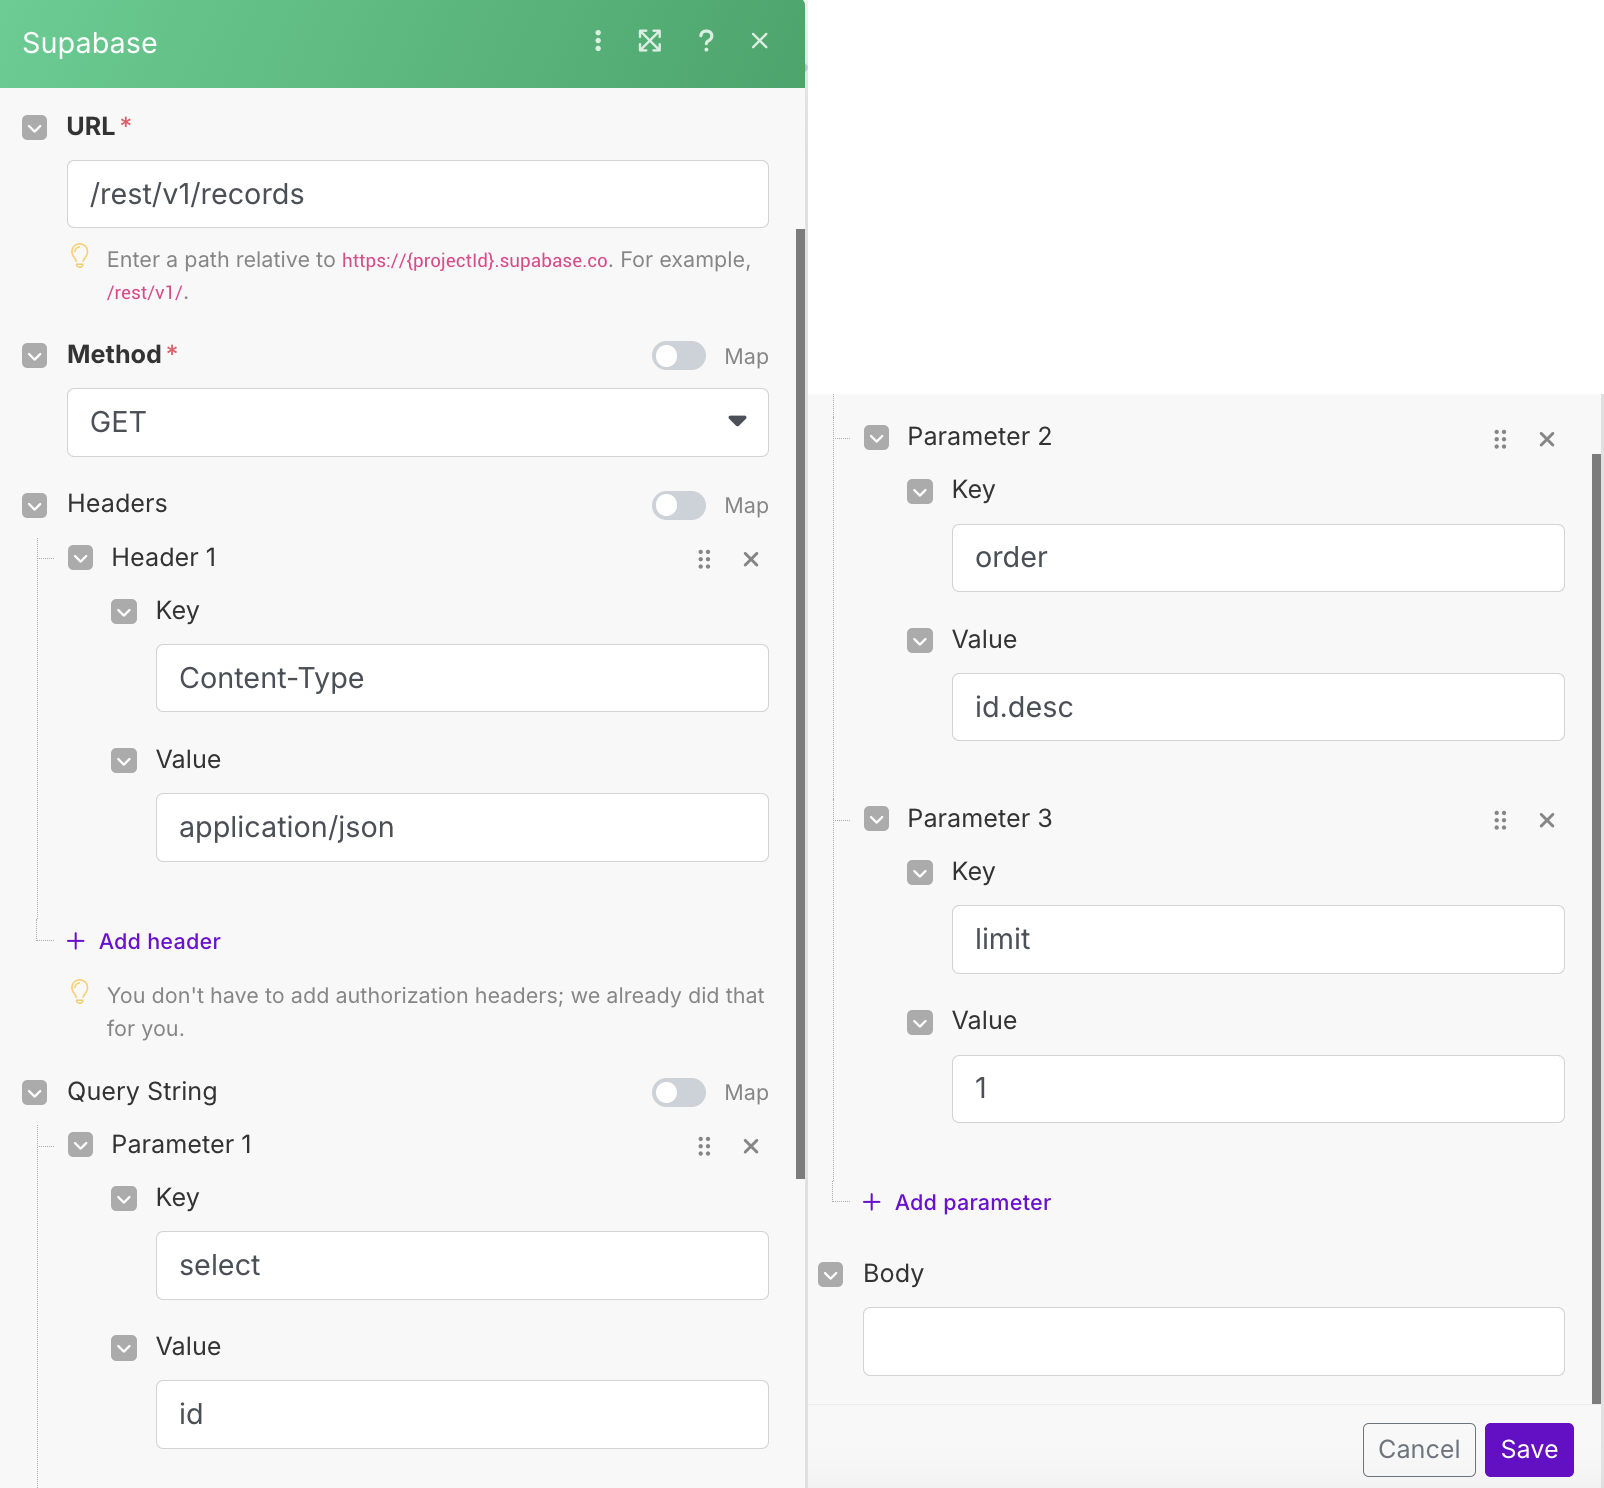Enable Map mode for Query String

pos(679,1092)
